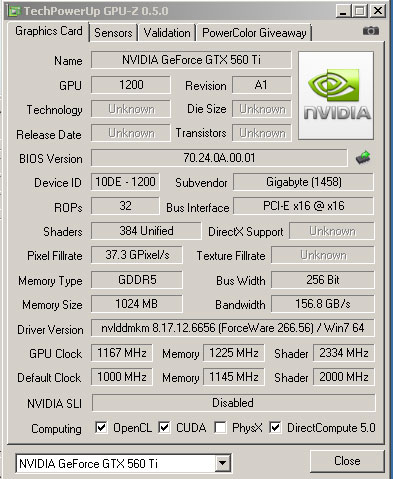The width and height of the screenshot is (393, 479).
Task: Click the Transistors field showing Unknown
Action: 262,133
